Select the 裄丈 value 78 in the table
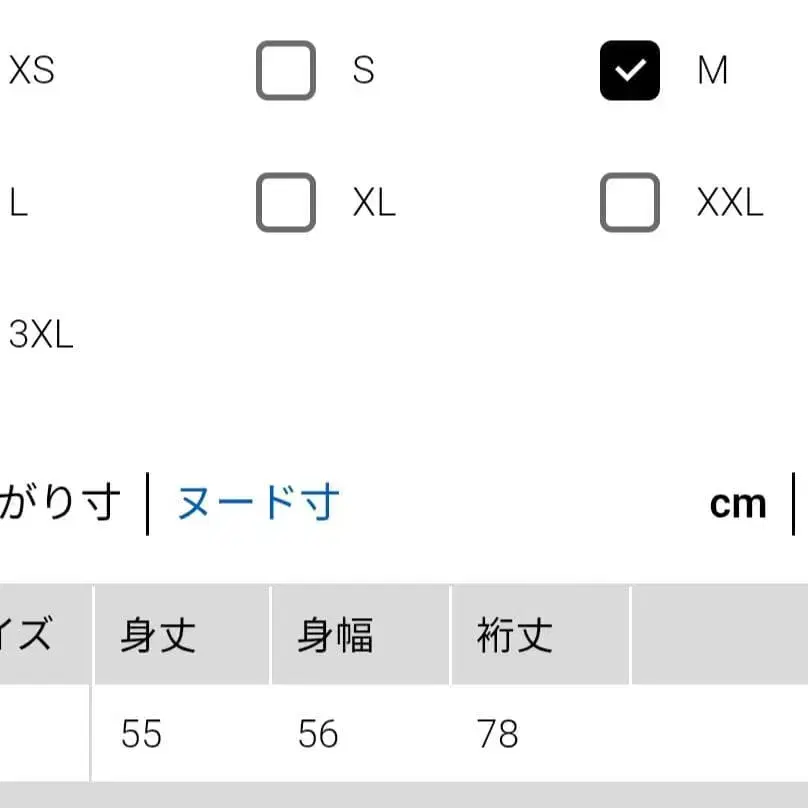Viewport: 808px width, 808px height. pos(496,735)
